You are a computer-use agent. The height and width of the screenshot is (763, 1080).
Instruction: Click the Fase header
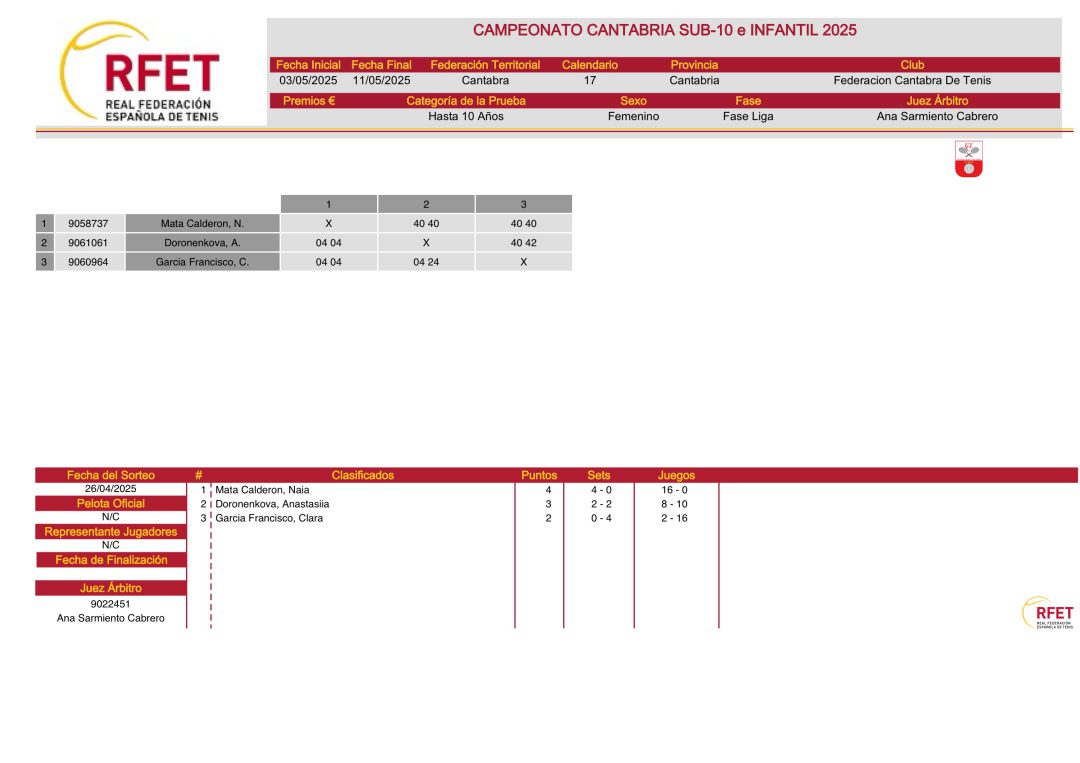748,101
